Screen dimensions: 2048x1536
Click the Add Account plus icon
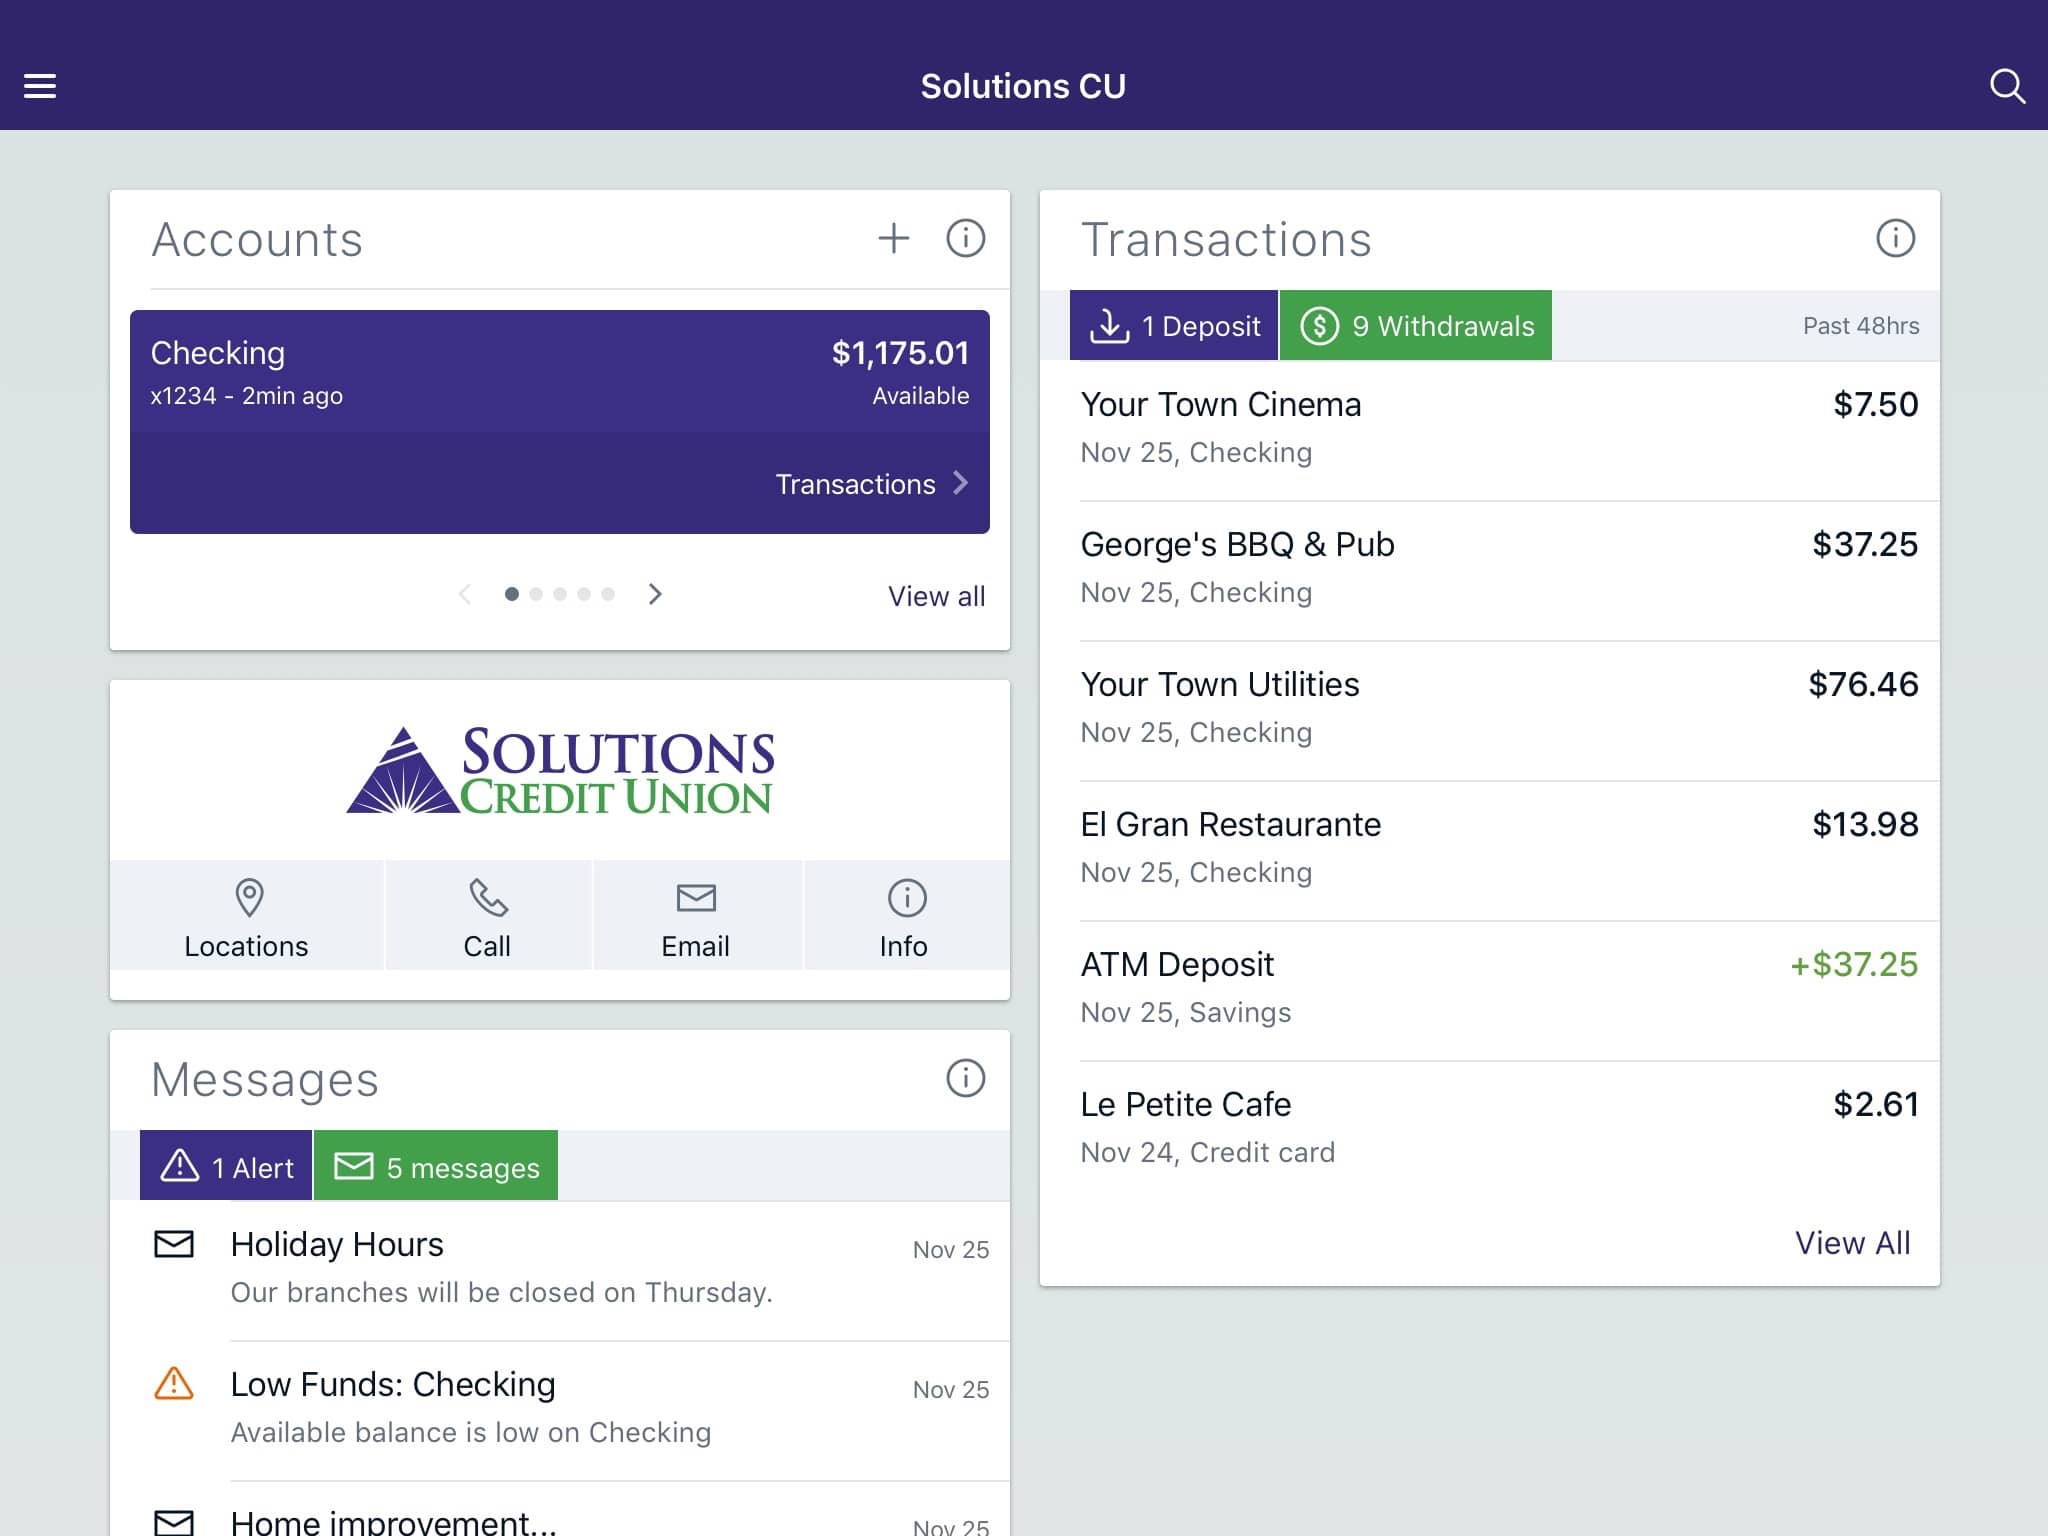click(892, 239)
